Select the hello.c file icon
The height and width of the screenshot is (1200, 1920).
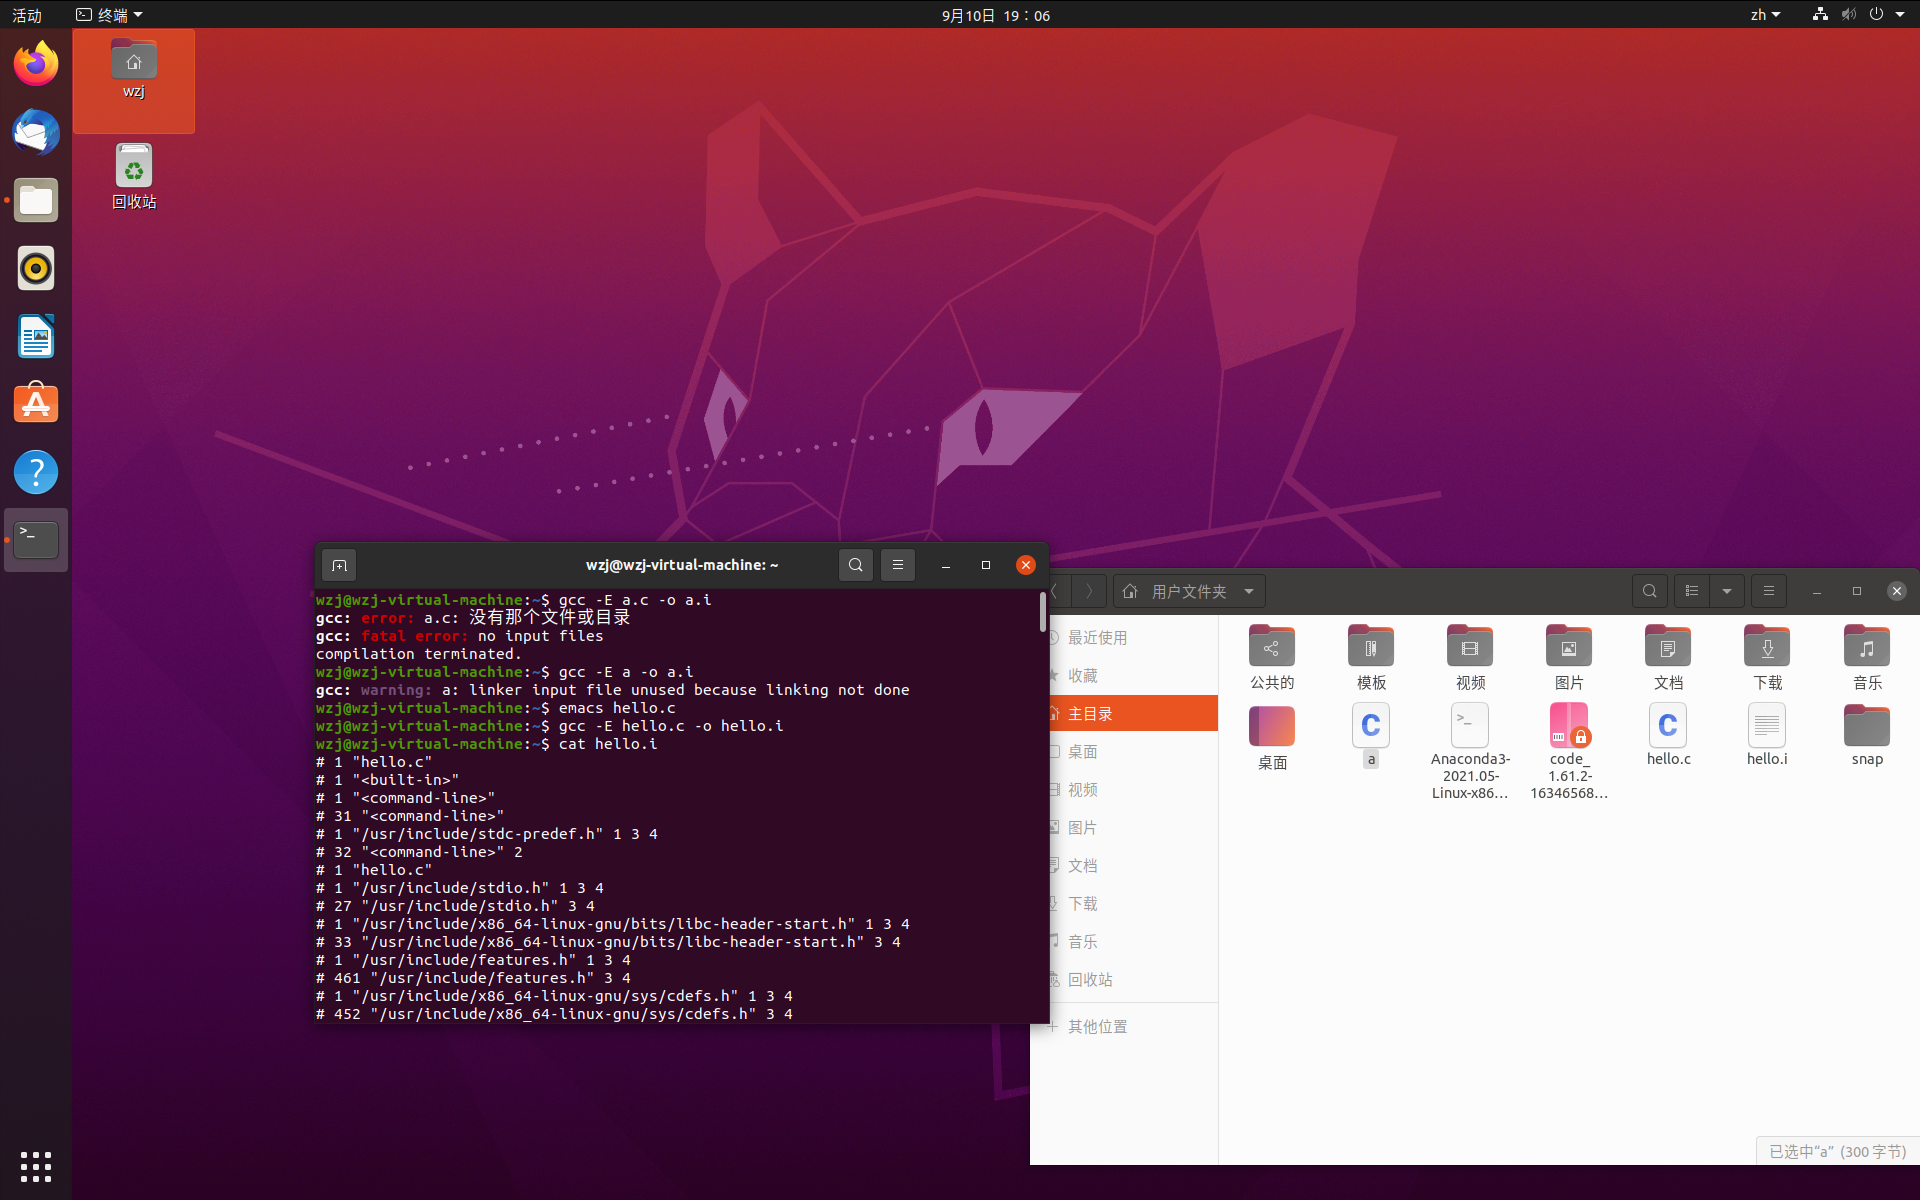click(1667, 727)
